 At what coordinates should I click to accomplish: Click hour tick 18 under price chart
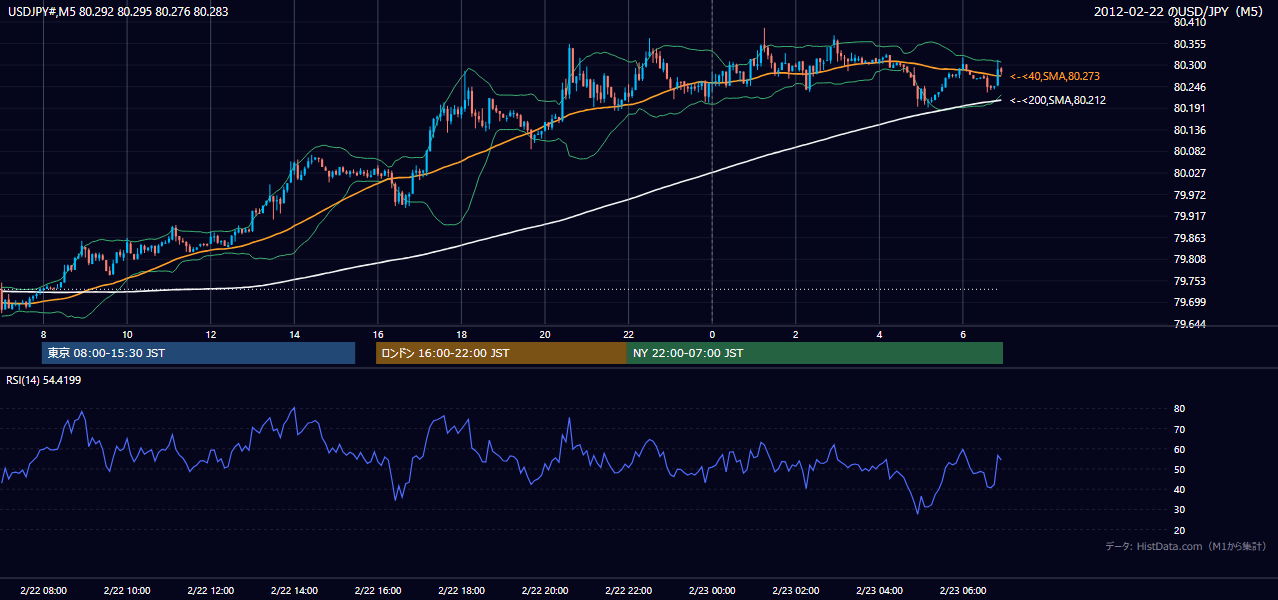[x=461, y=334]
